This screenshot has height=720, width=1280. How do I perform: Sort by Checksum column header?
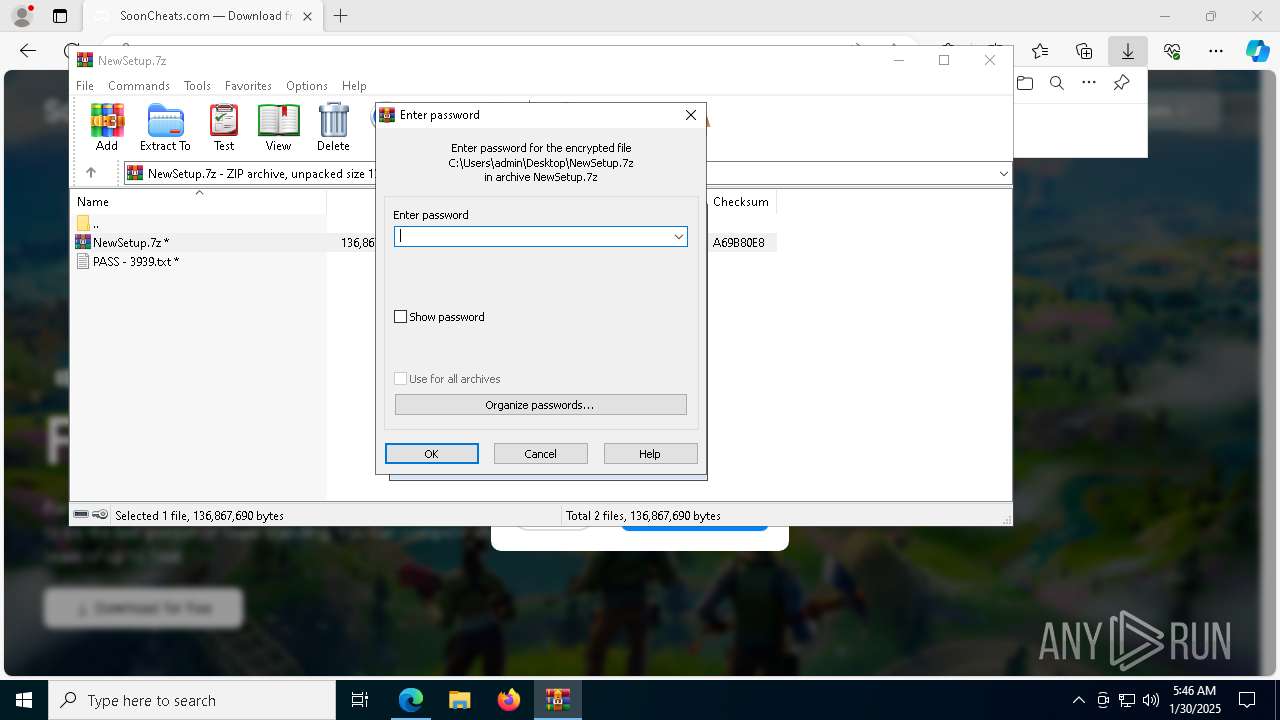(x=741, y=202)
